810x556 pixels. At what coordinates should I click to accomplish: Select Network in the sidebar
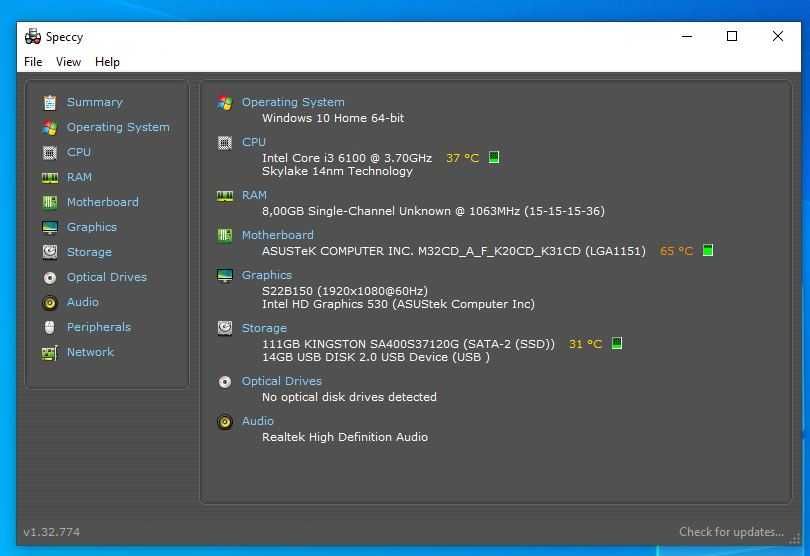tap(90, 352)
